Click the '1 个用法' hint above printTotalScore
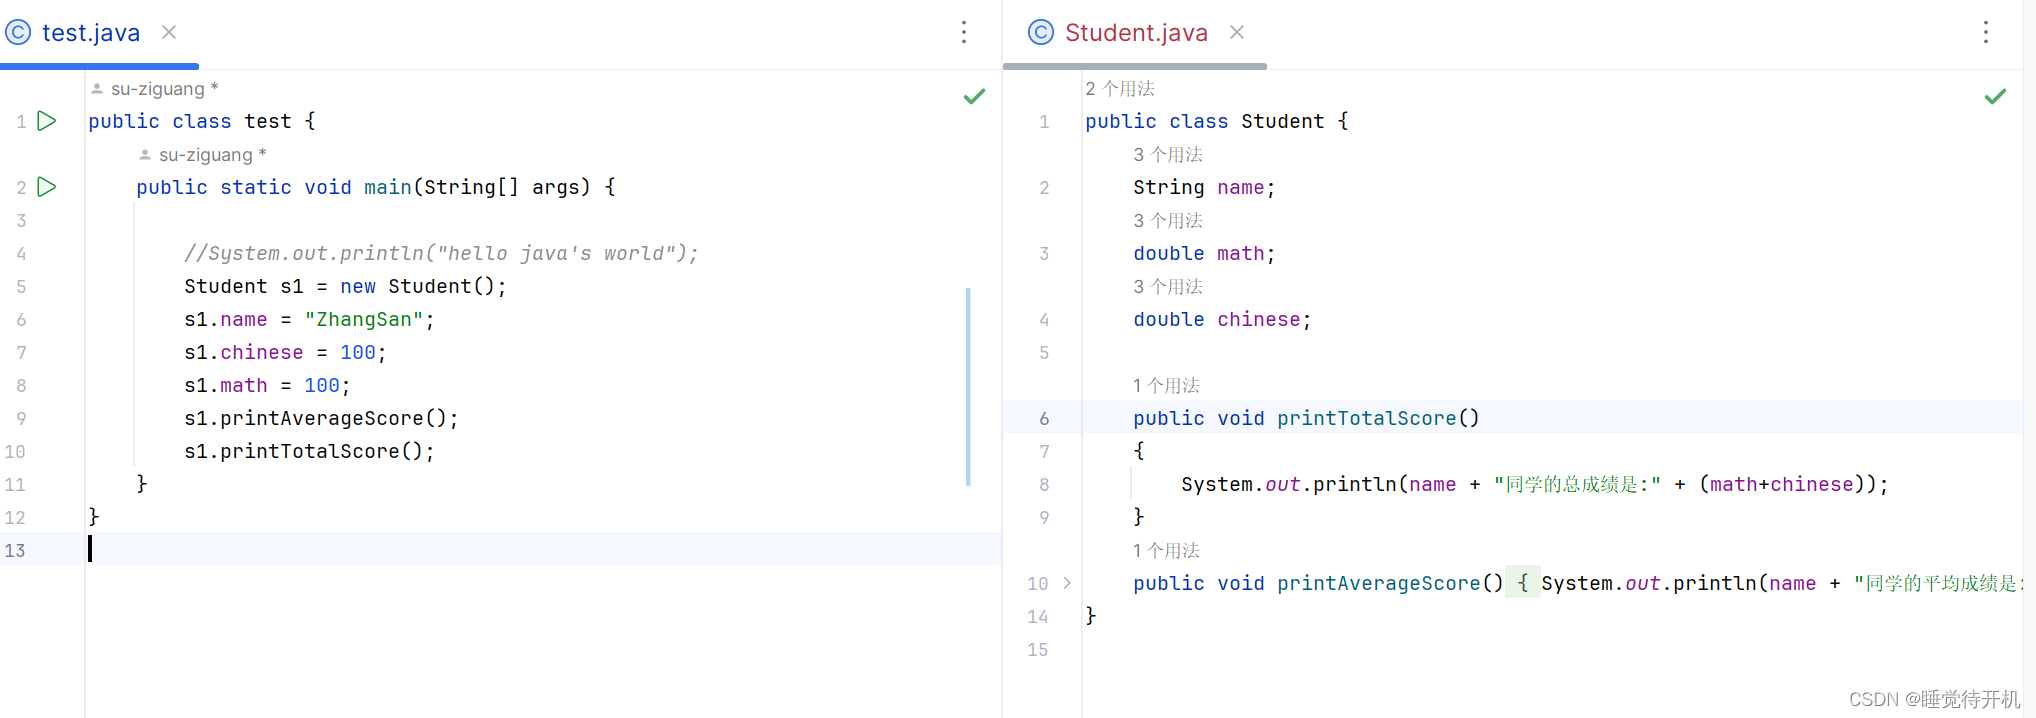 coord(1166,386)
